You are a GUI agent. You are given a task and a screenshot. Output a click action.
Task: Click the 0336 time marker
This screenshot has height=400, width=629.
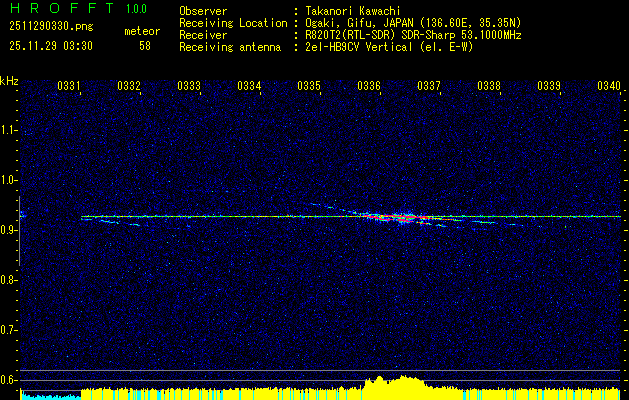point(369,86)
